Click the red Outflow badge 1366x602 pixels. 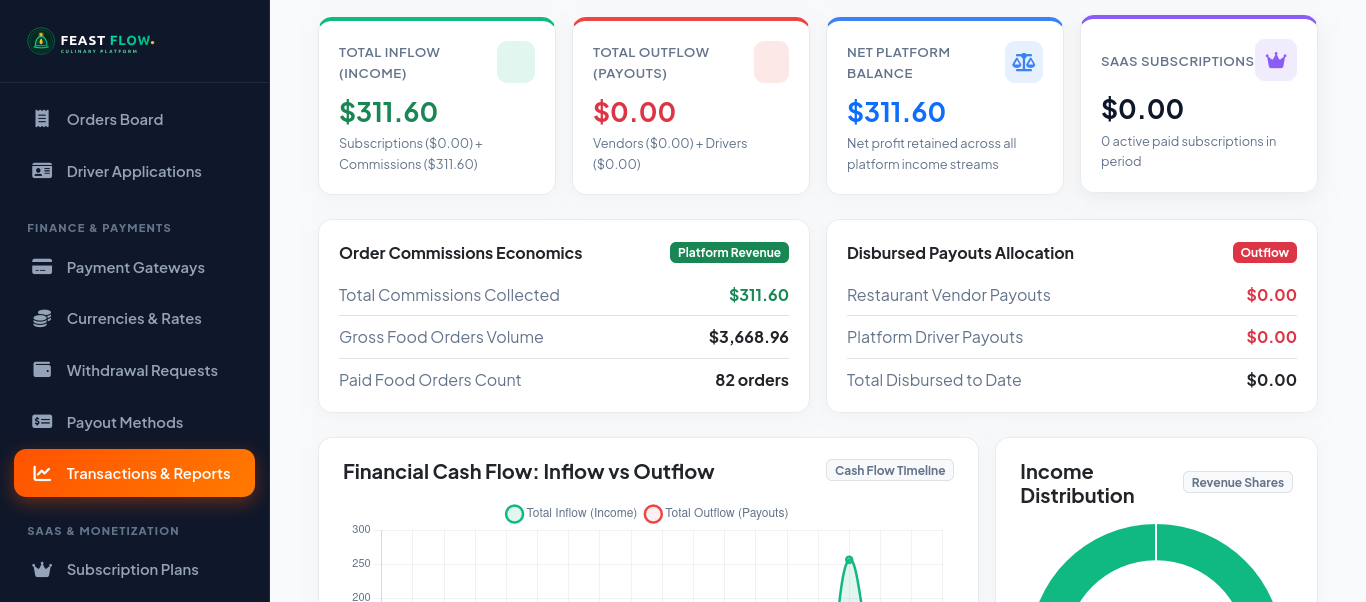point(1264,253)
